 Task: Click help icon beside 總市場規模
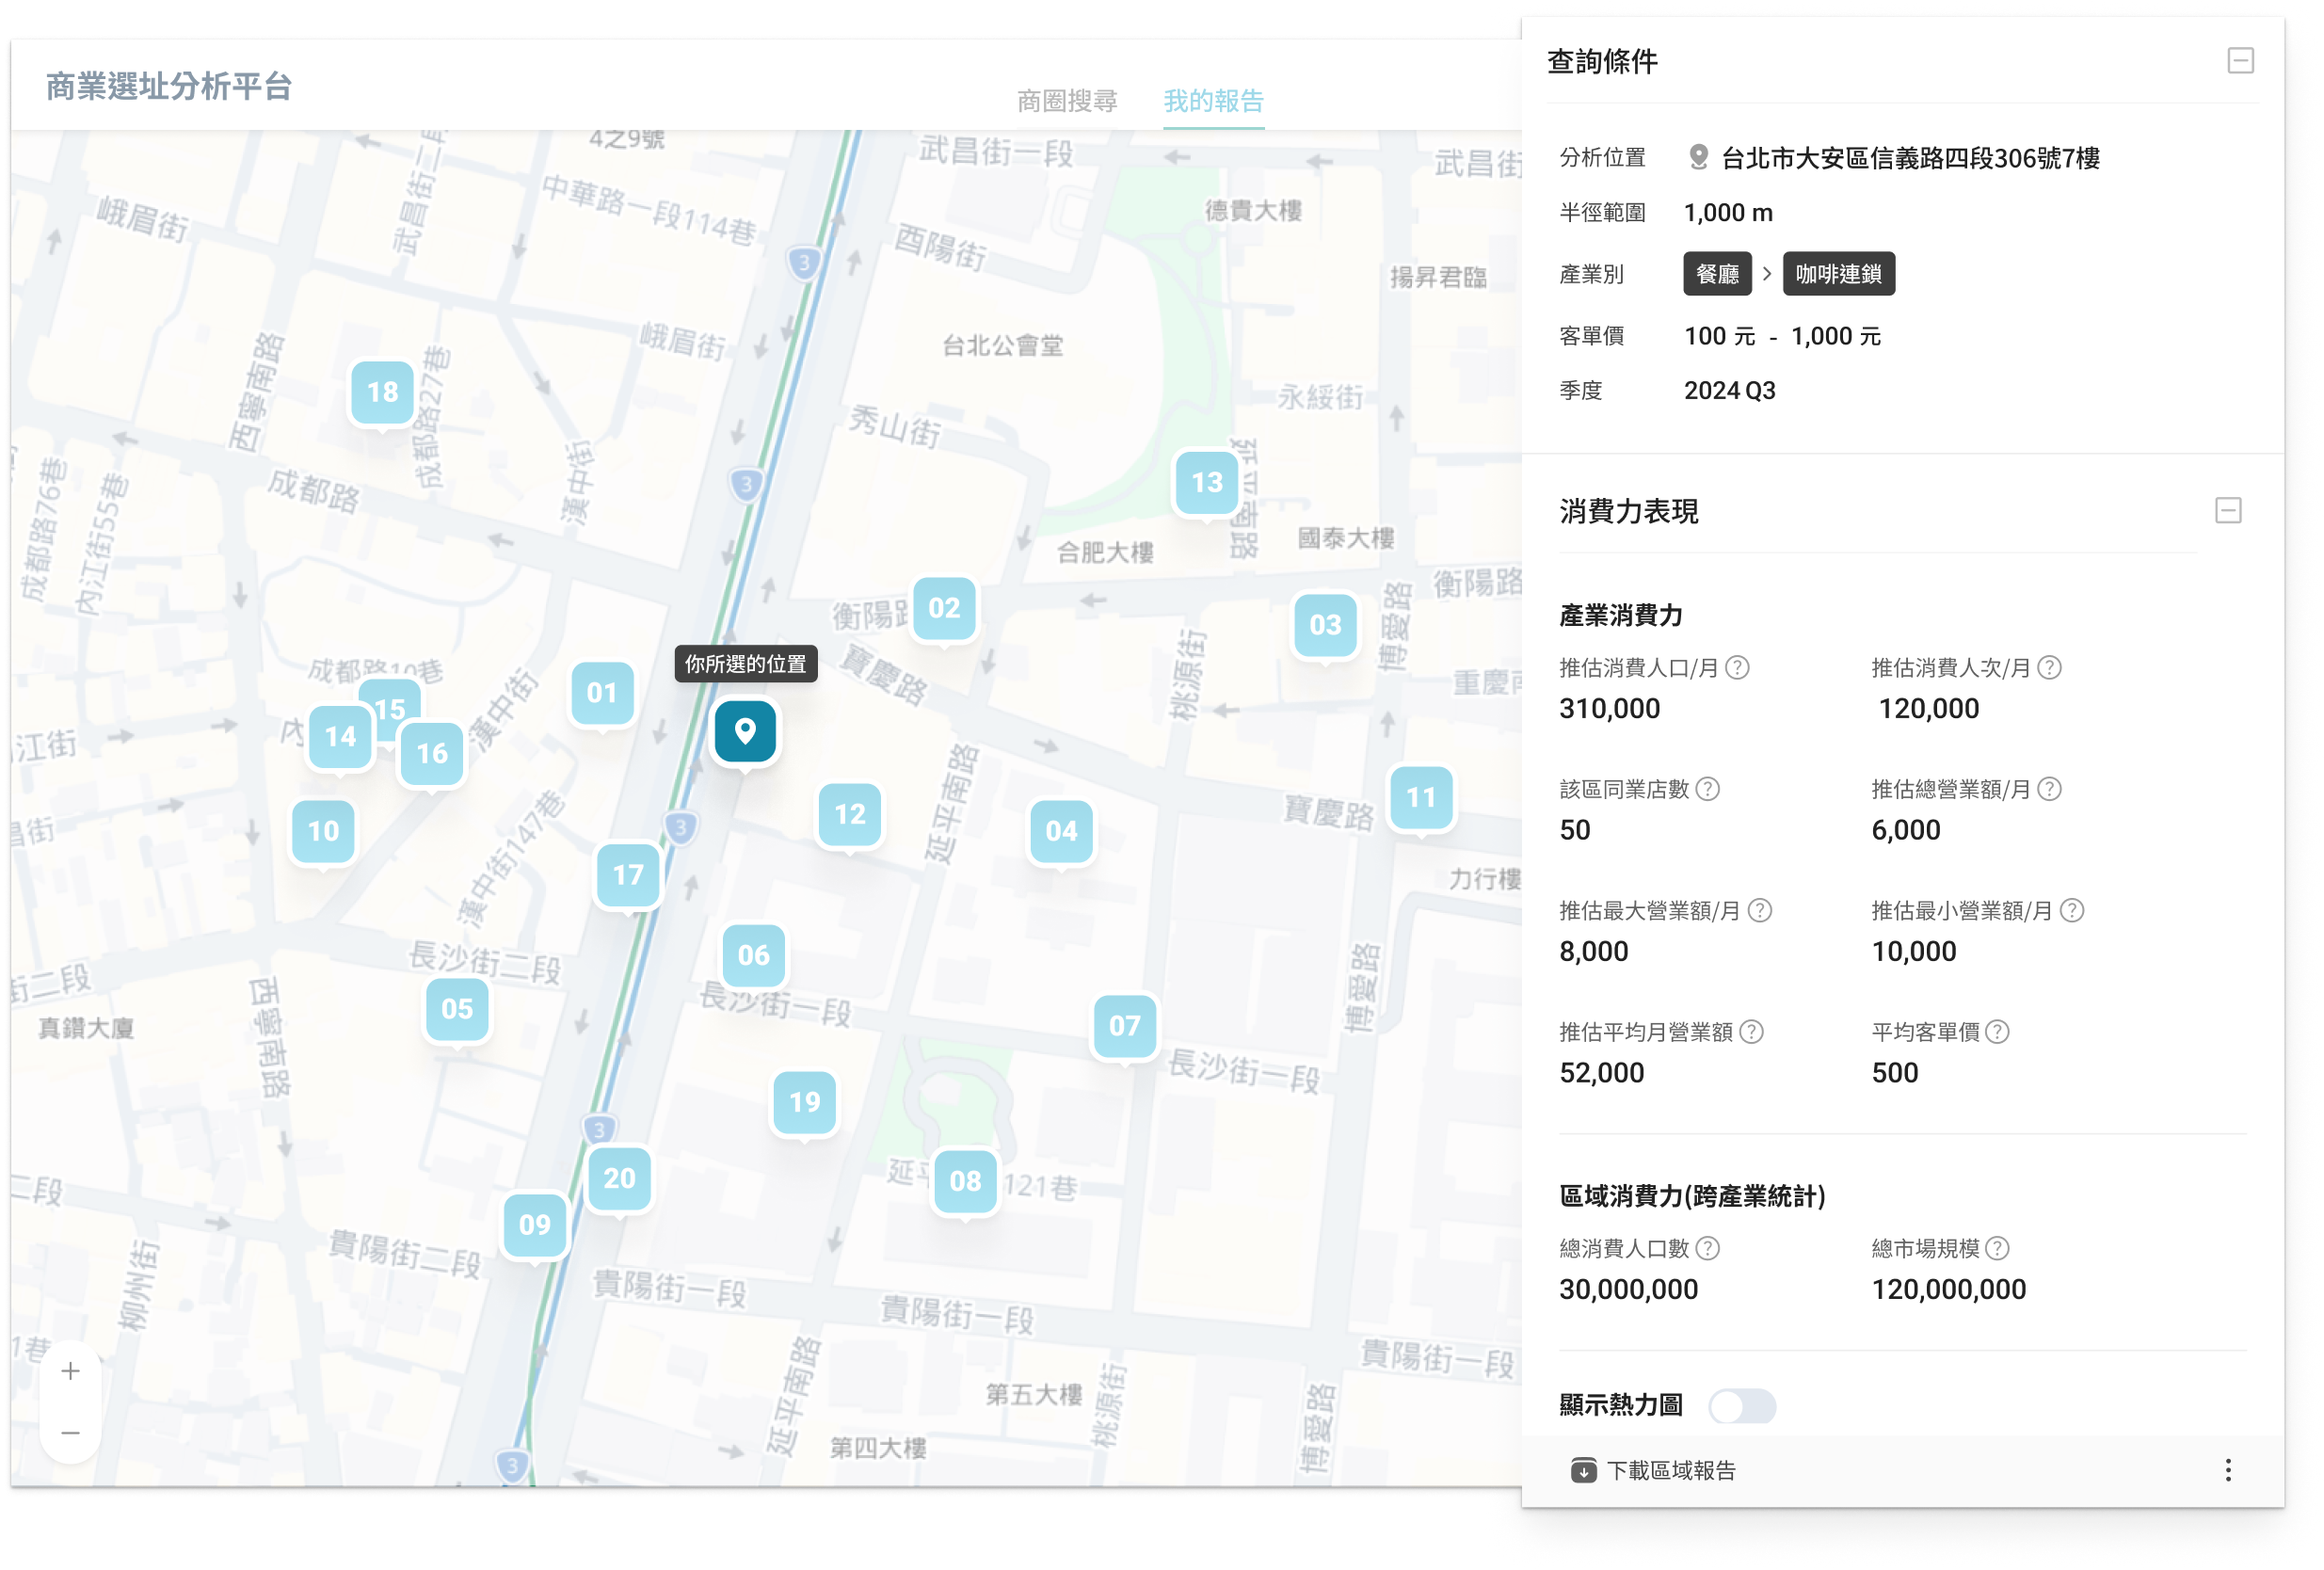coord(1997,1249)
